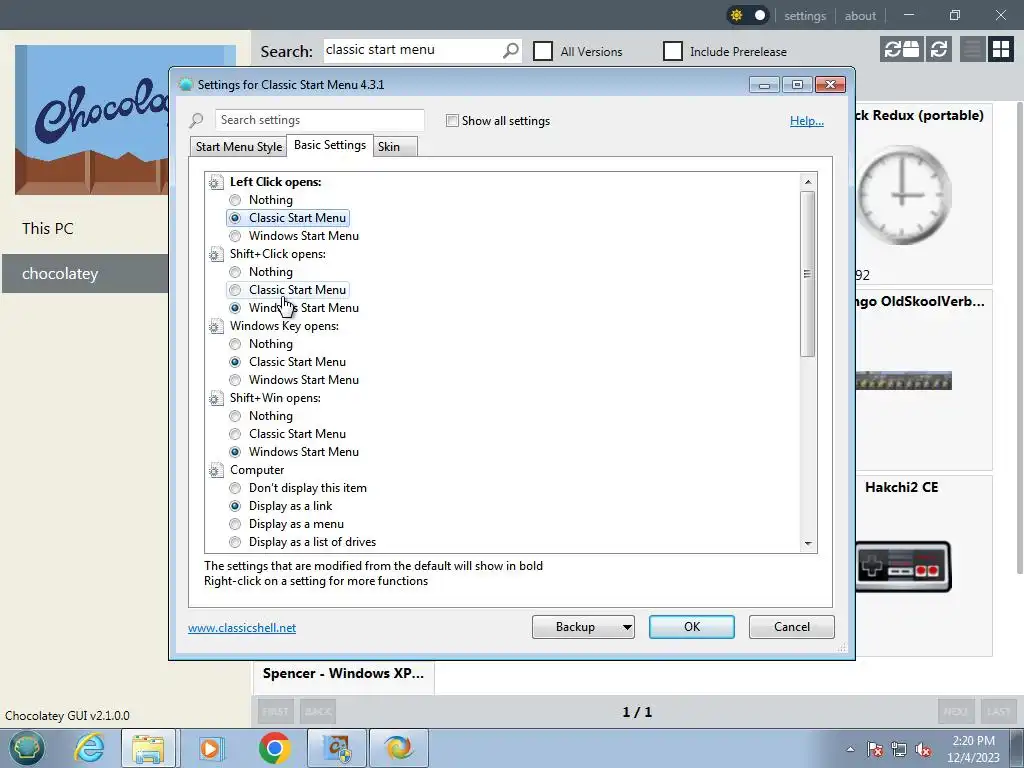
Task: Check the All Versions checkbox
Action: click(543, 51)
